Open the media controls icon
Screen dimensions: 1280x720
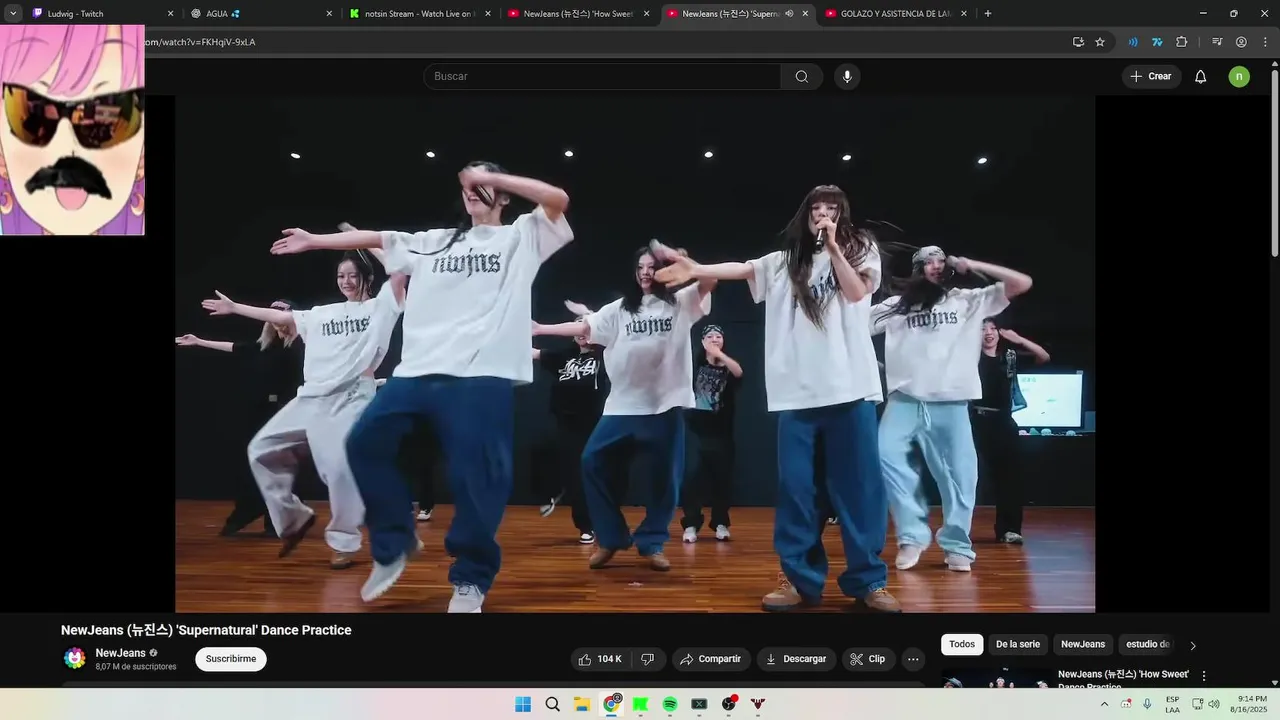(x=1217, y=42)
